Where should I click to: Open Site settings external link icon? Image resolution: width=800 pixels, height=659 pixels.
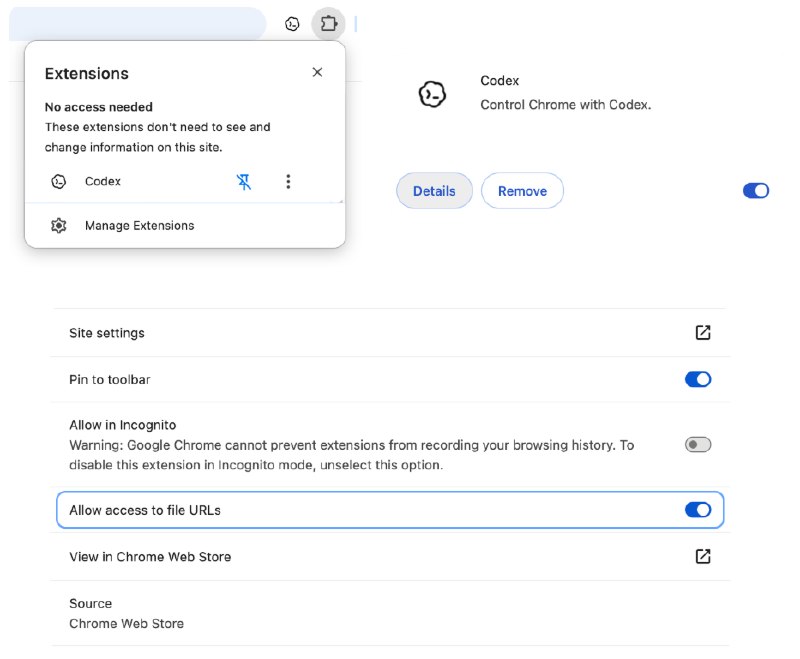[703, 333]
